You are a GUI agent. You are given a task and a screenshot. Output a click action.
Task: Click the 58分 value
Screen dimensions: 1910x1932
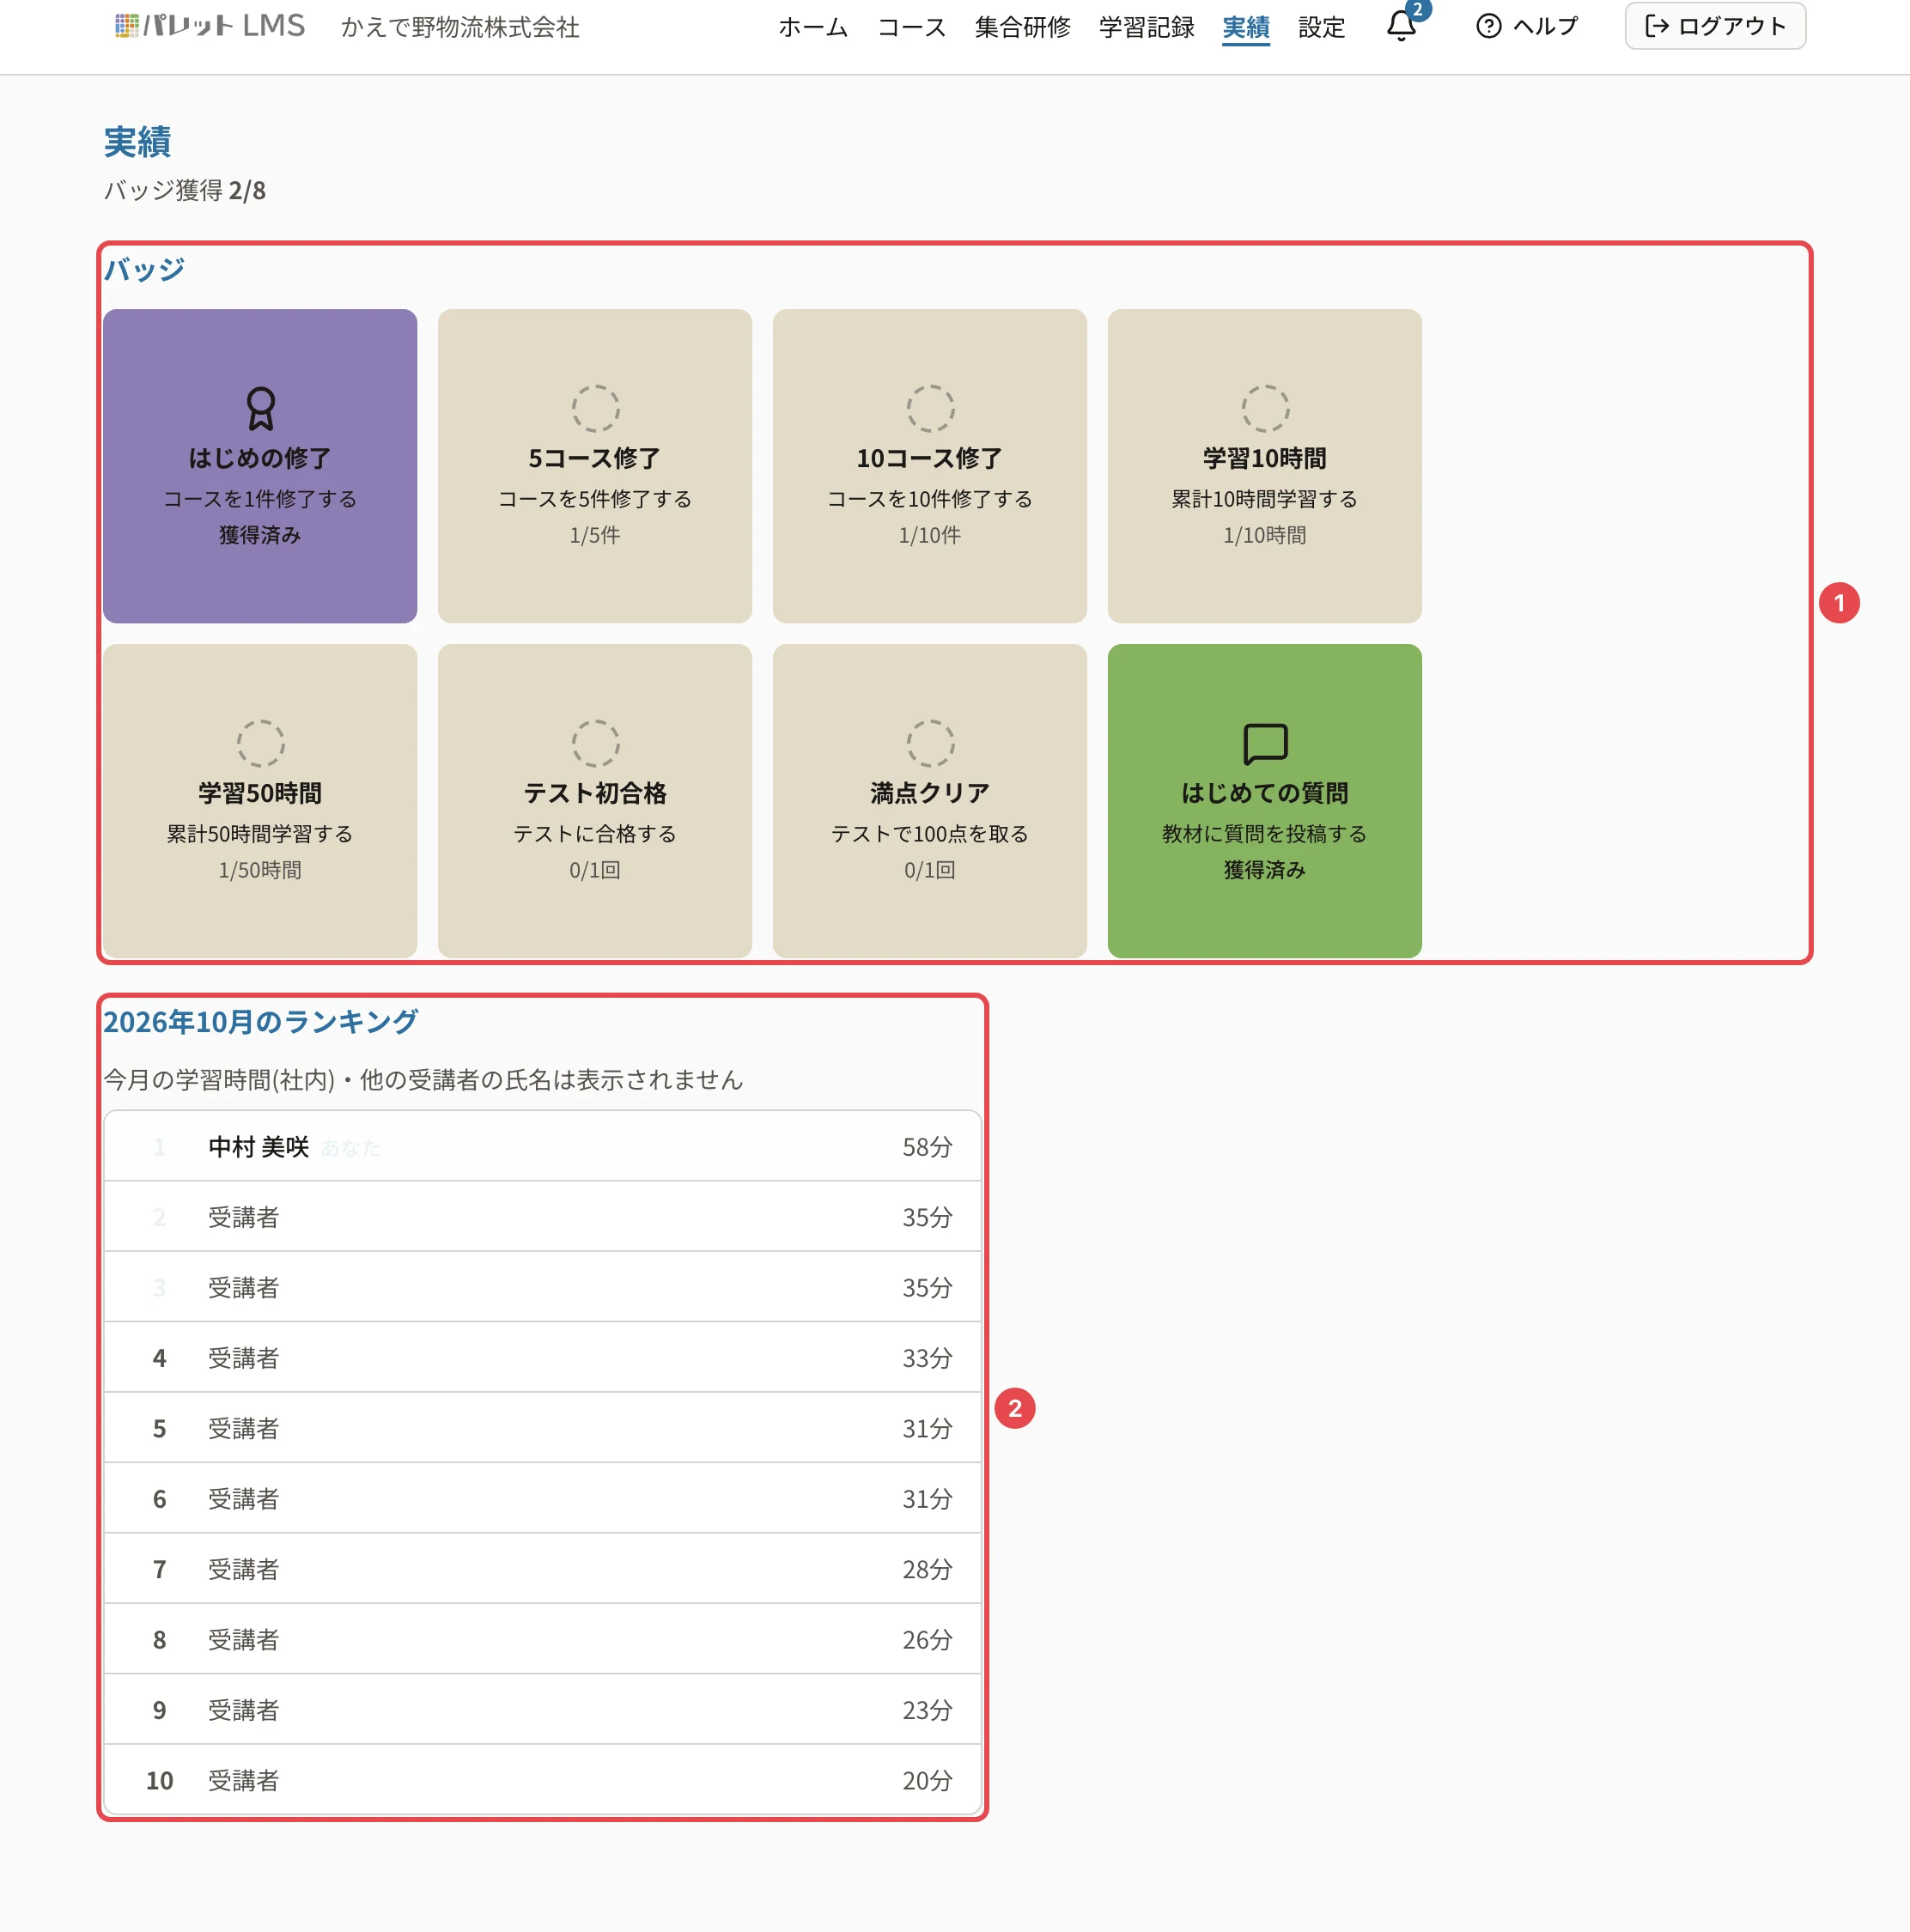927,1147
